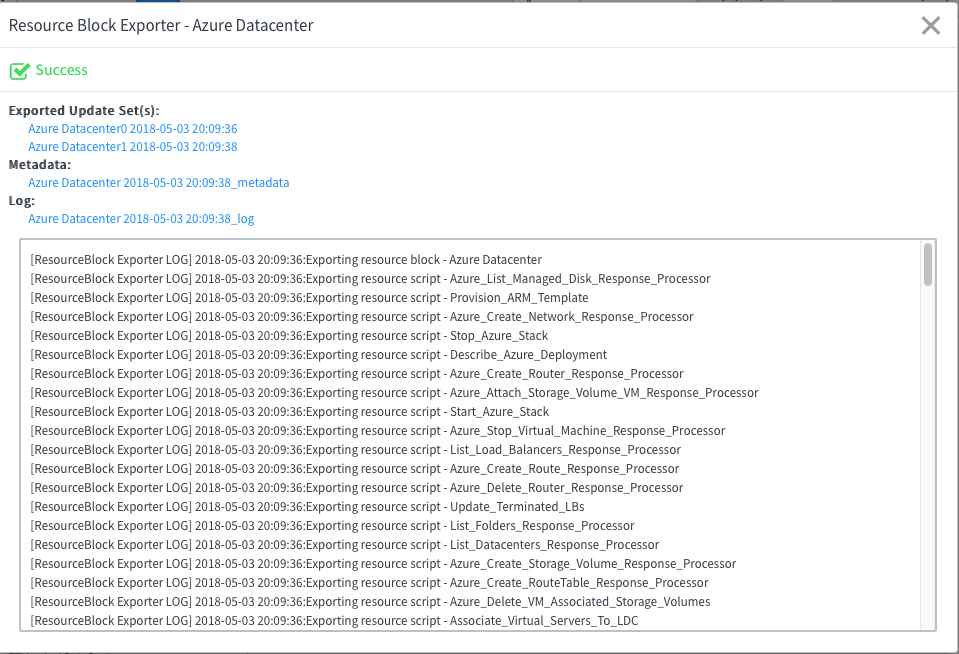Select log line Stop_Azure_Stack

289,336
